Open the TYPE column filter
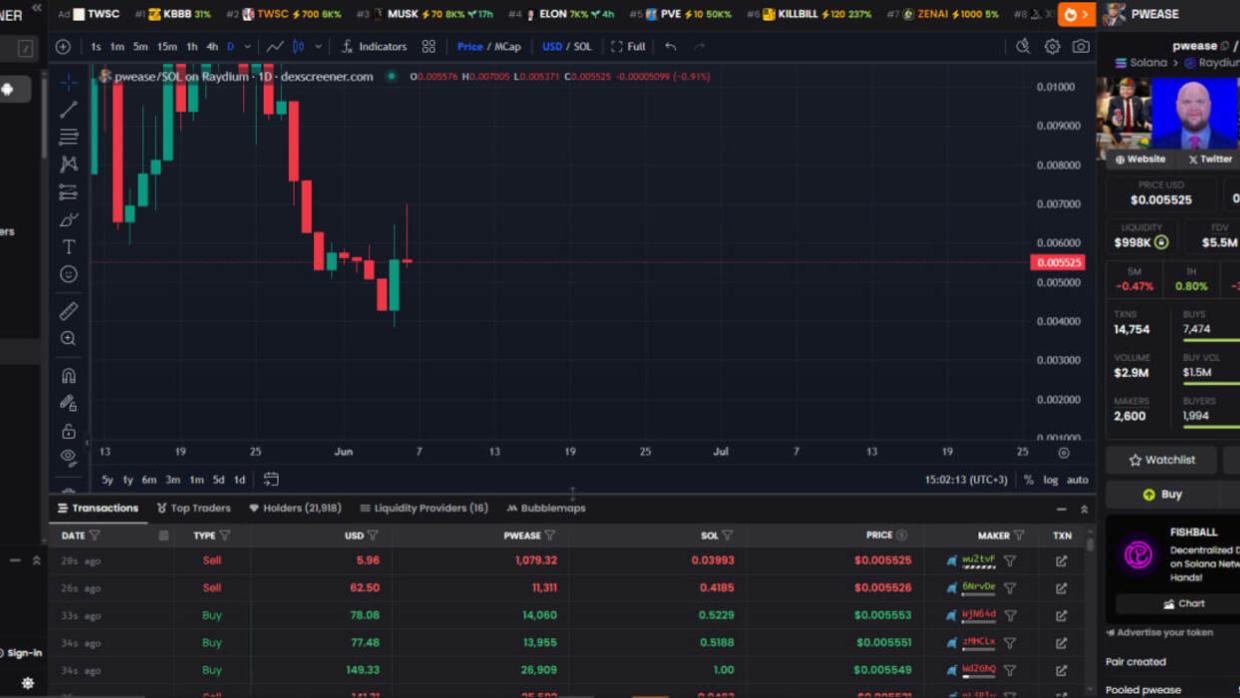 tap(224, 536)
